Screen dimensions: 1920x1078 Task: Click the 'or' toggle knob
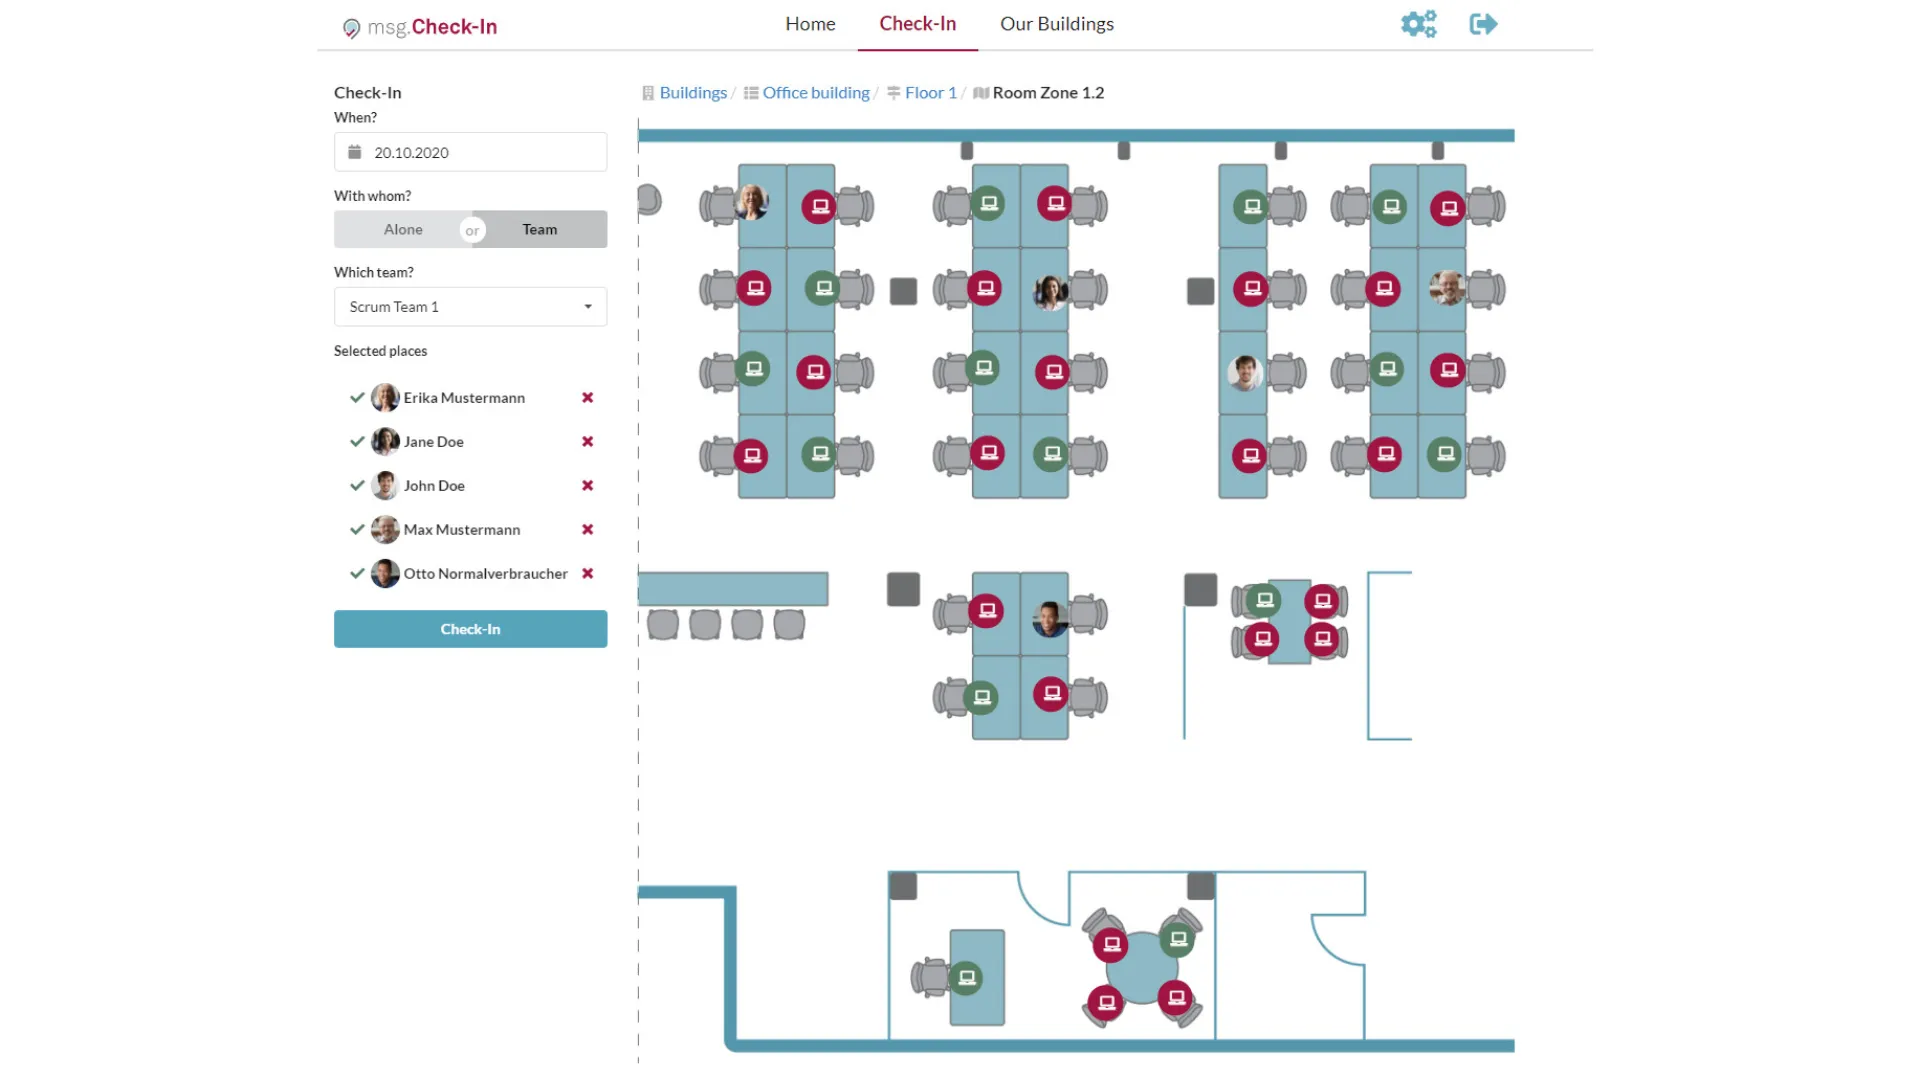click(x=472, y=231)
